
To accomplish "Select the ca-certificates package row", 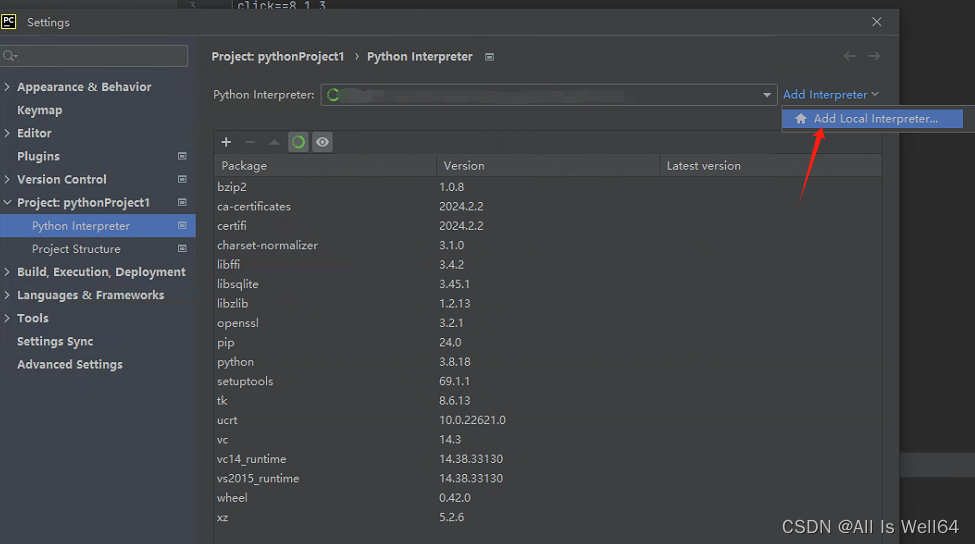I will click(x=547, y=206).
